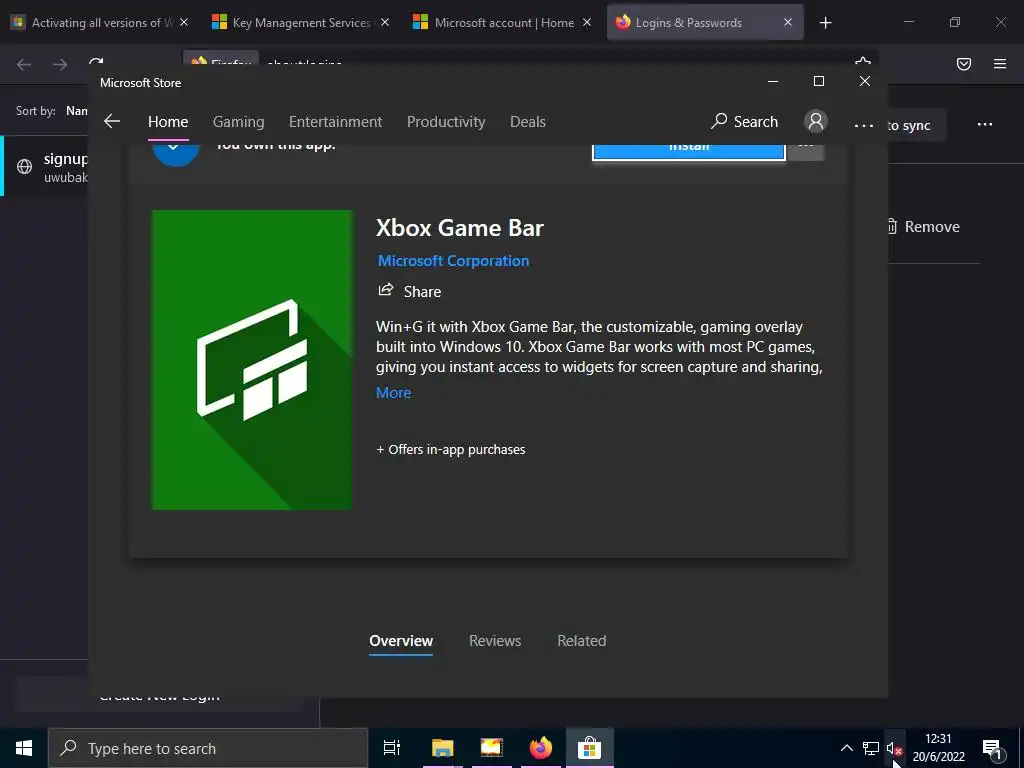Screen dimensions: 1024x768
Task: Close the Key Management Services tab
Action: (385, 23)
